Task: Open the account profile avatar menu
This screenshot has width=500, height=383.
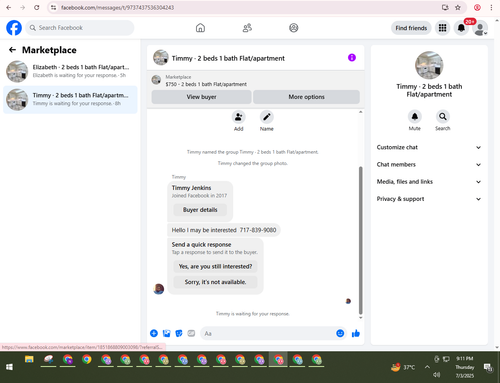Action: pos(480,28)
